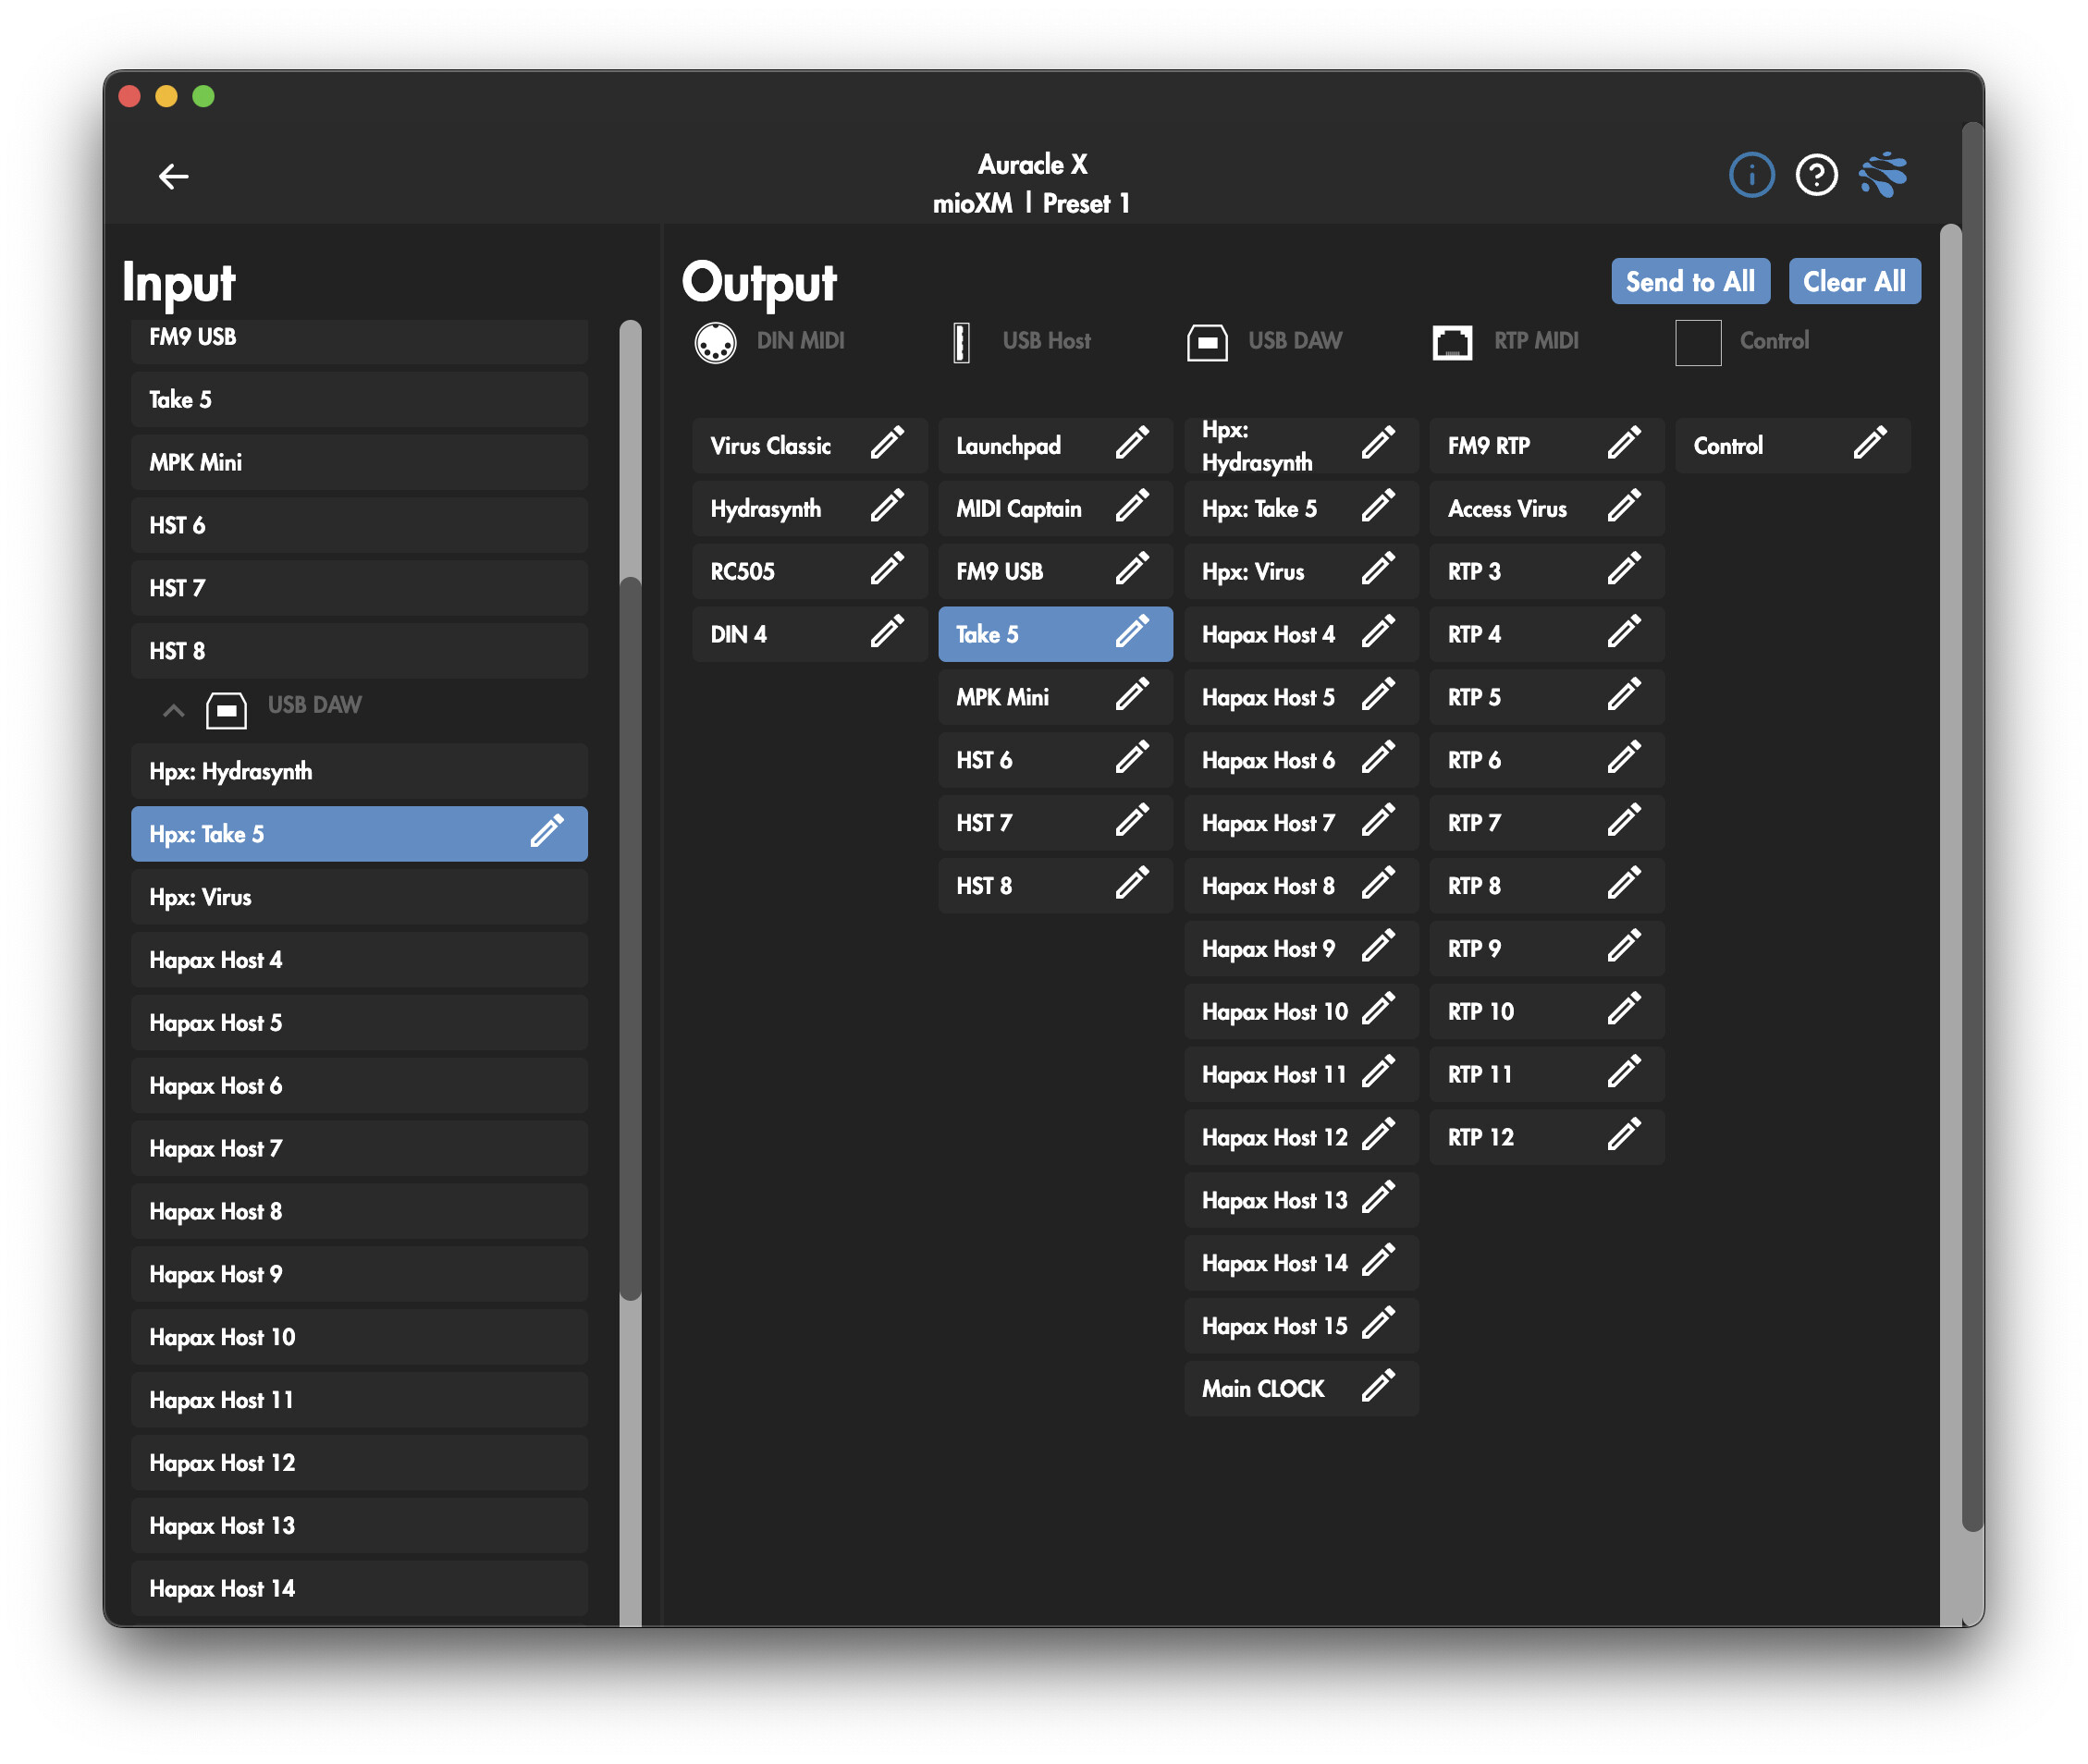Click the back arrow icon
2088x1764 pixels.
point(173,177)
